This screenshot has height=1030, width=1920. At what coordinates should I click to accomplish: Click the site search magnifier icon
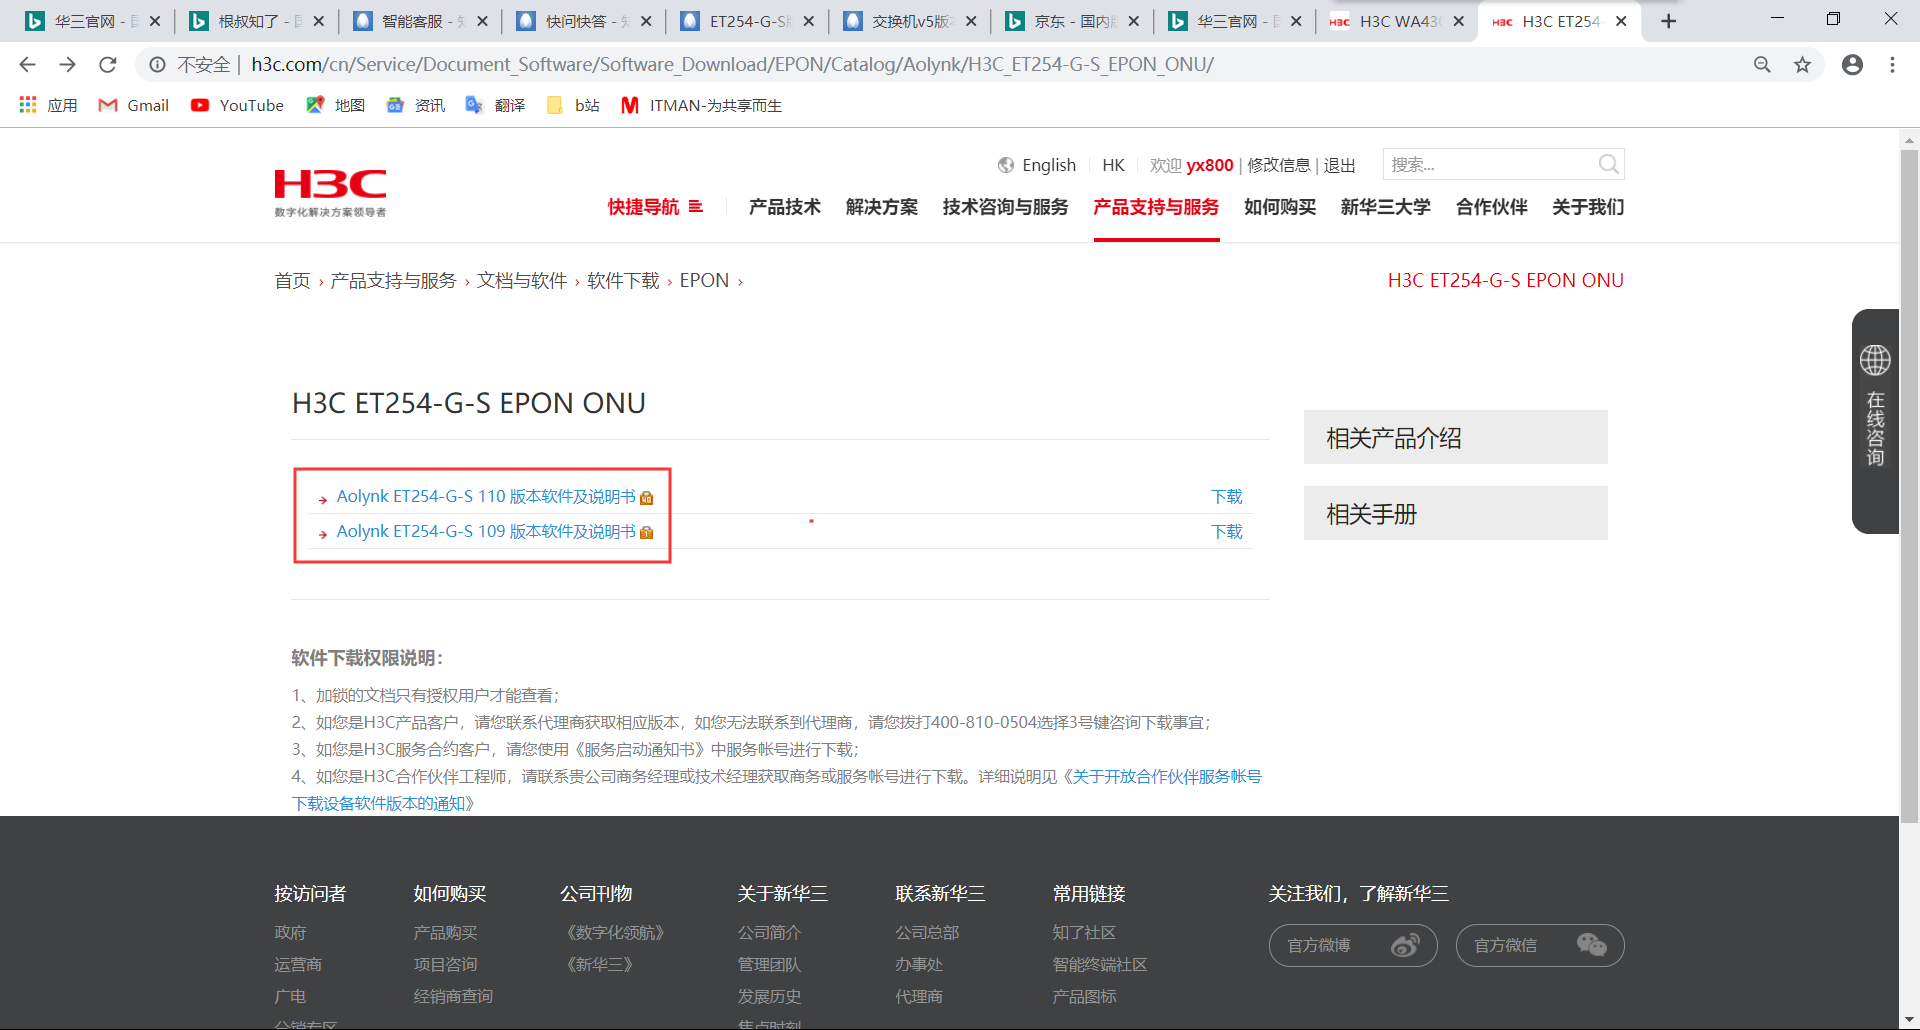click(1608, 164)
